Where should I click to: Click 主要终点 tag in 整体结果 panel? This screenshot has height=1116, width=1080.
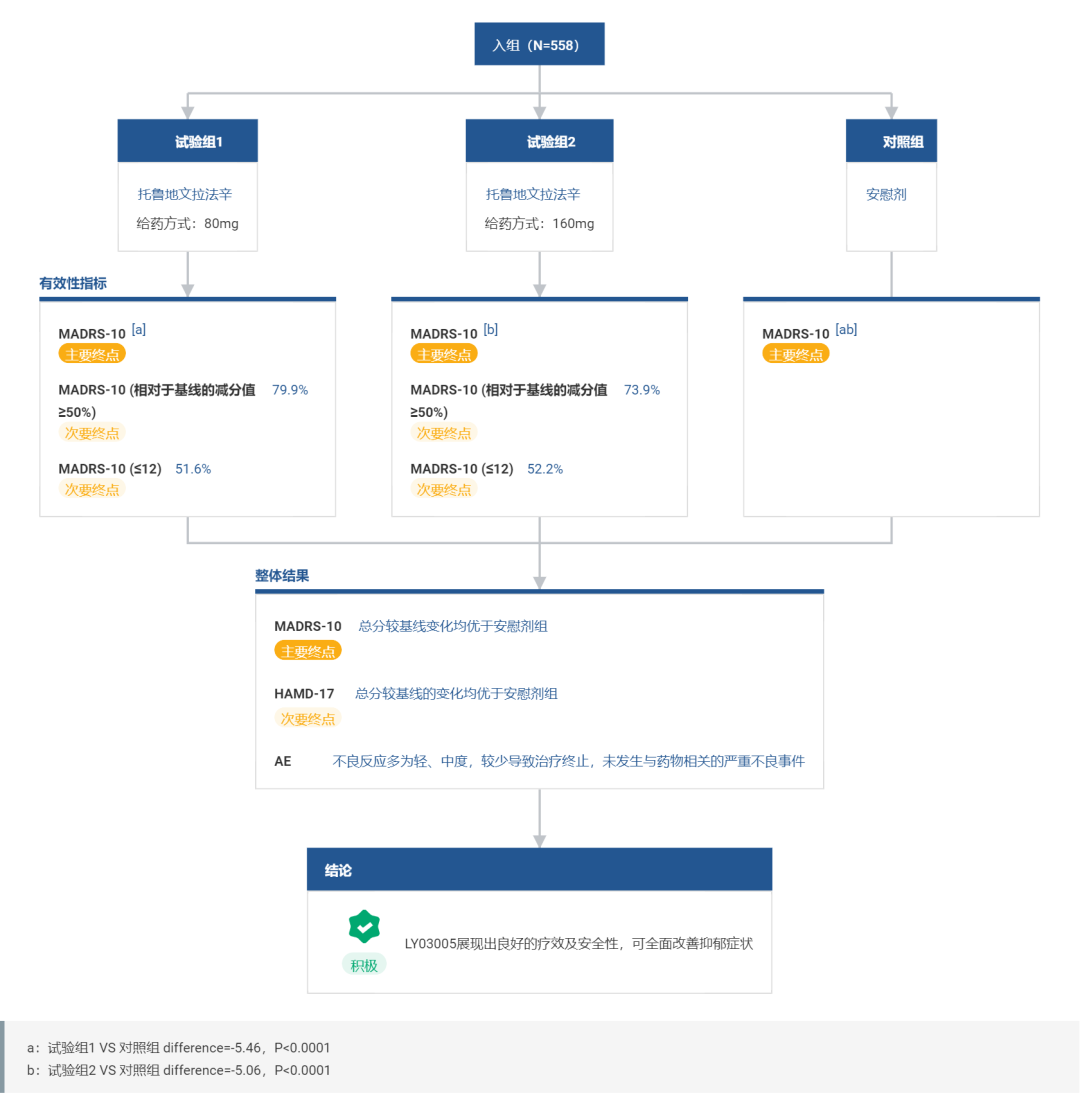coord(308,651)
